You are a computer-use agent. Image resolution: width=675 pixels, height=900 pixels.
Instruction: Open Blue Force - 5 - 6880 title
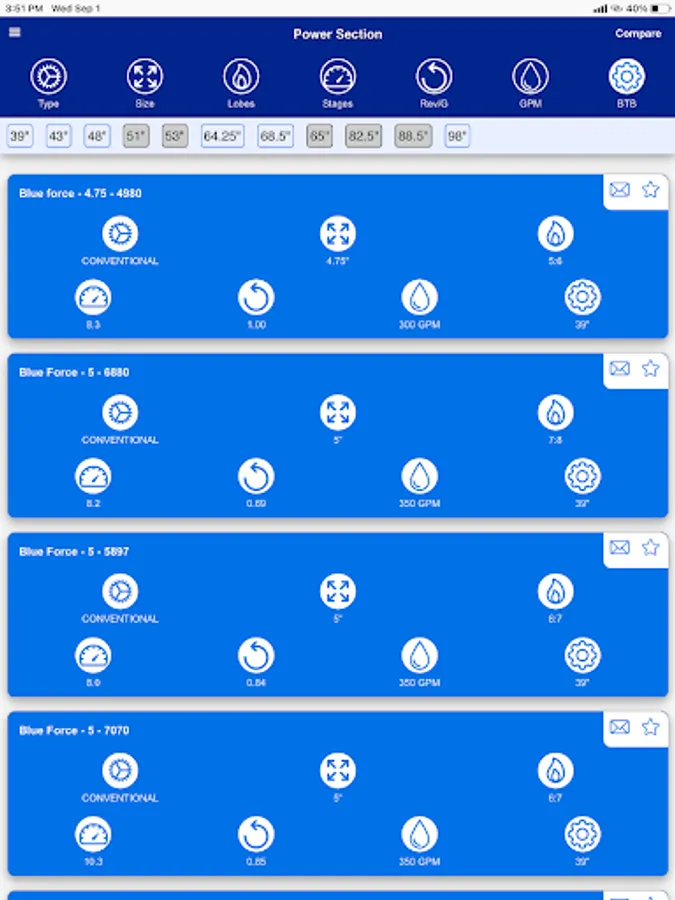74,373
